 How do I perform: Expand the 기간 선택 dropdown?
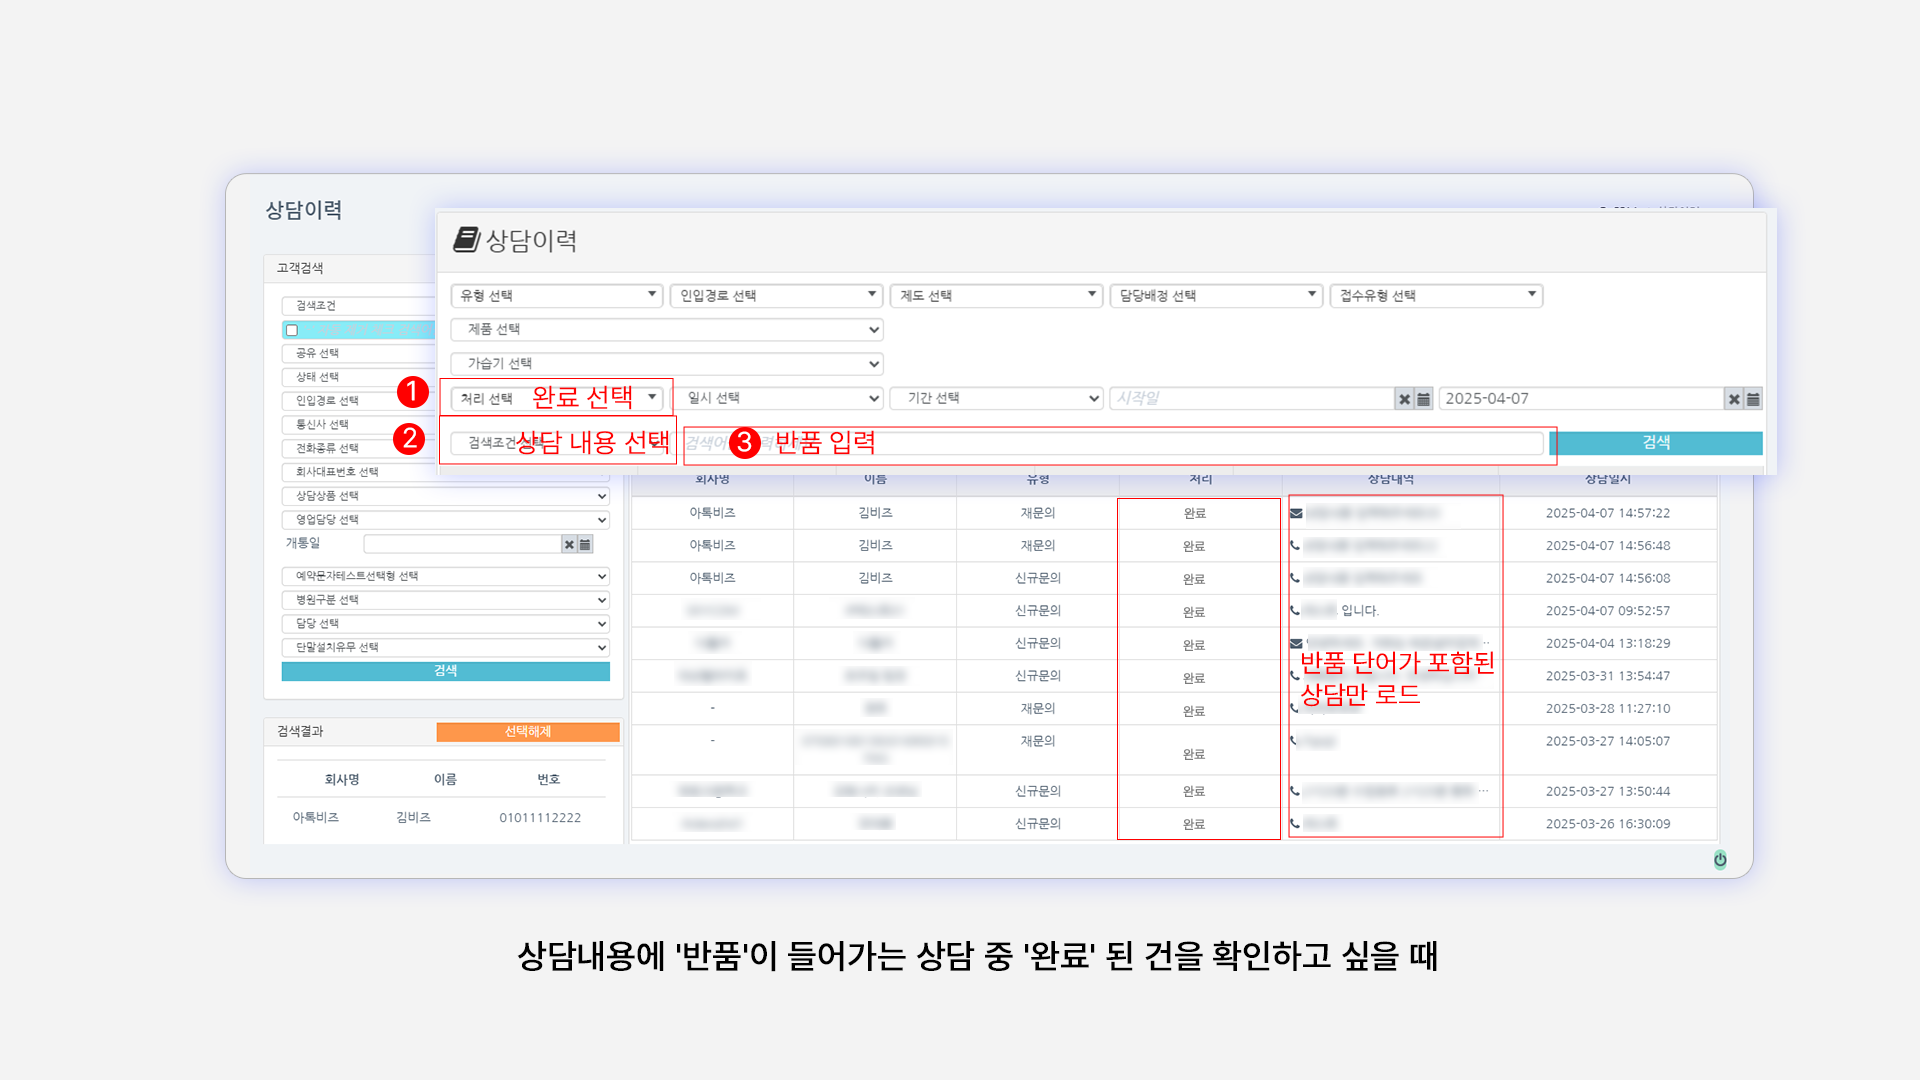tap(996, 398)
